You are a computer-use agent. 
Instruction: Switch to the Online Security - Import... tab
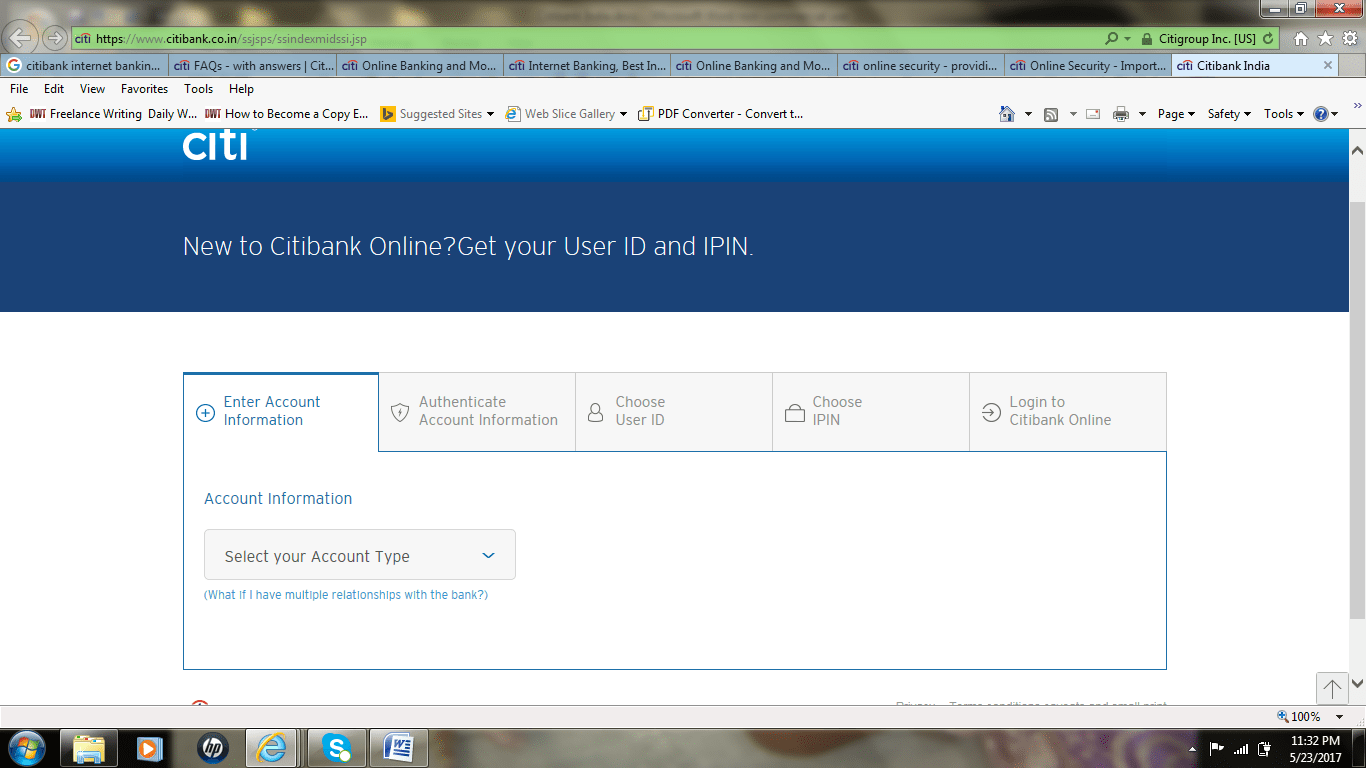[x=1087, y=66]
